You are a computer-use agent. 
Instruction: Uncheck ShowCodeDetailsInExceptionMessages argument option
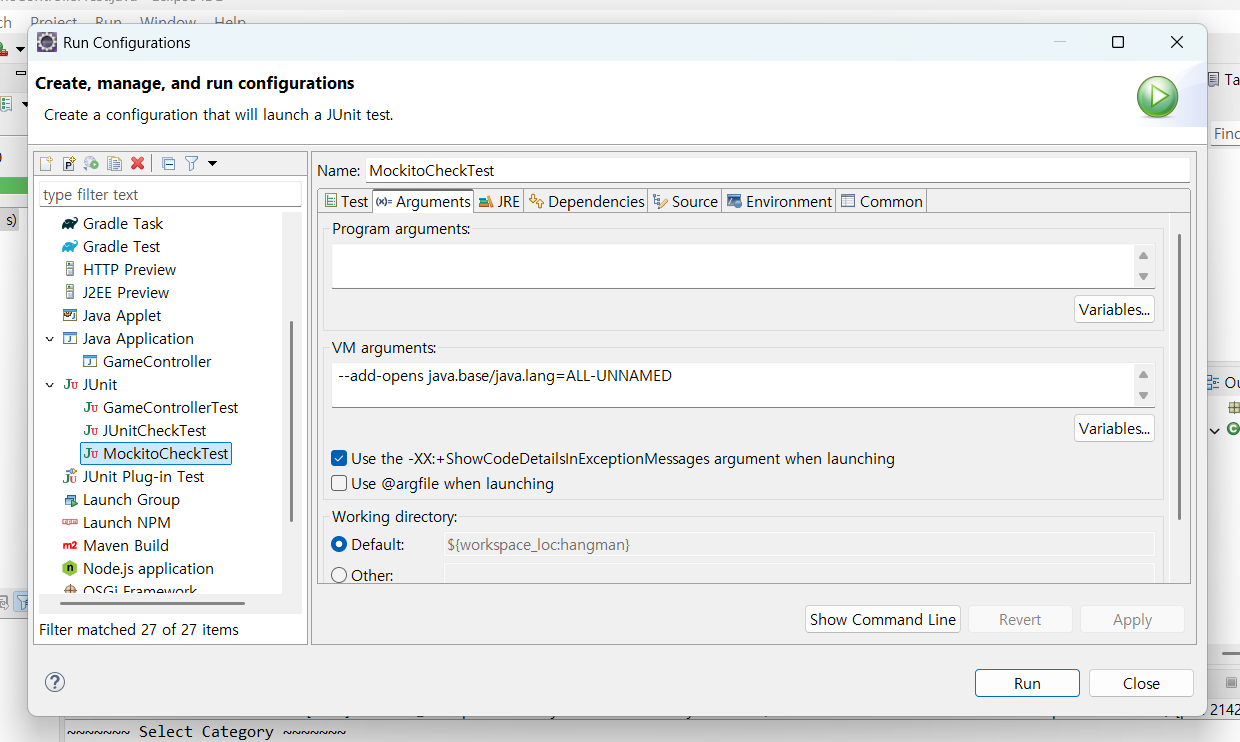tap(339, 459)
